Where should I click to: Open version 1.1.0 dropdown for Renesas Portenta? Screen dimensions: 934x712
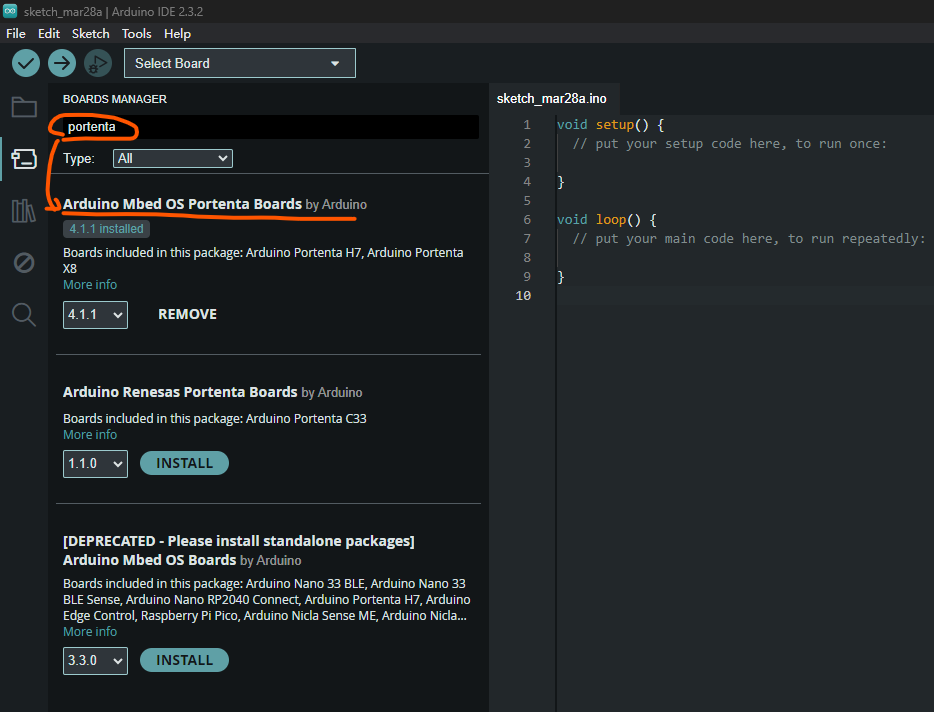95,464
